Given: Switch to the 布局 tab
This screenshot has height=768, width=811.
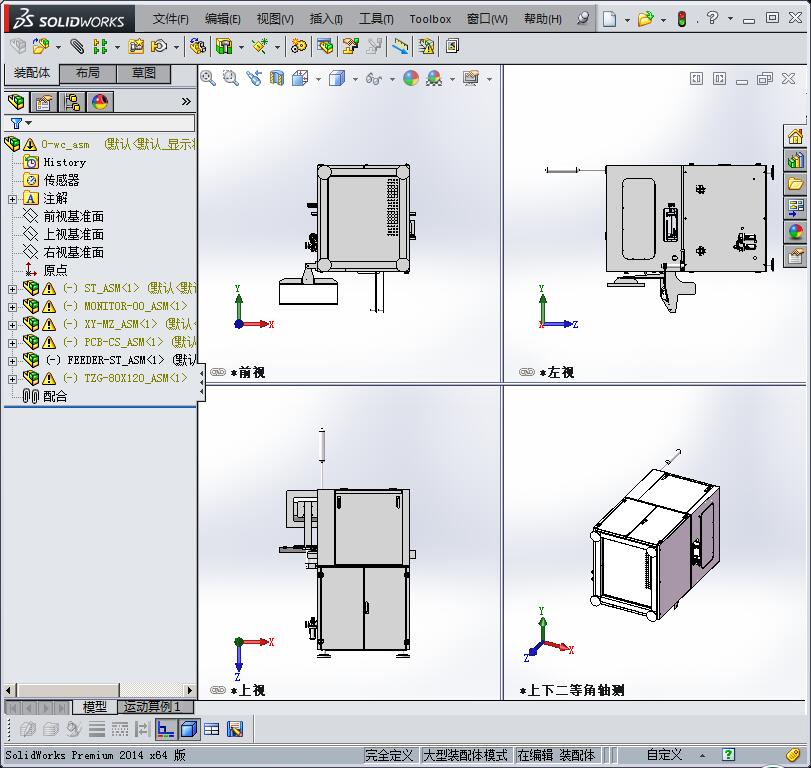Looking at the screenshot, I should point(88,73).
